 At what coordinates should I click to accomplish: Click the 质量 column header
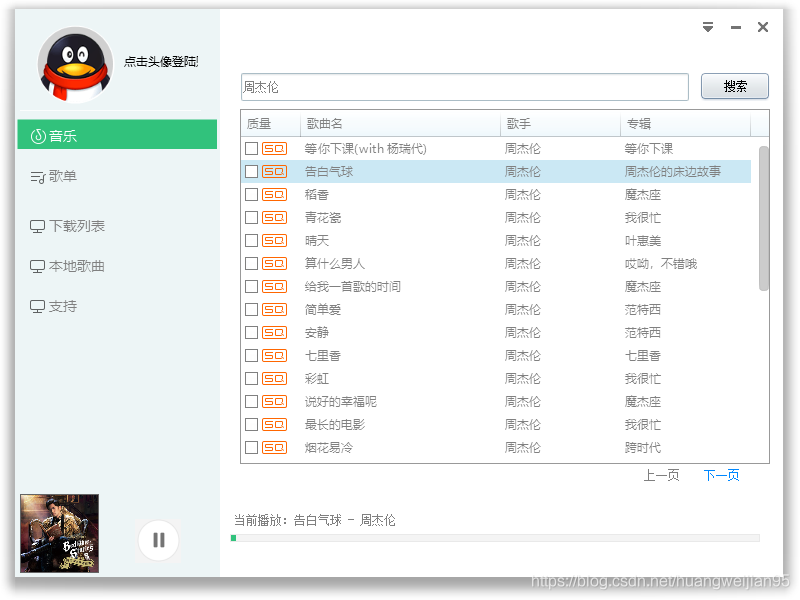click(x=270, y=123)
